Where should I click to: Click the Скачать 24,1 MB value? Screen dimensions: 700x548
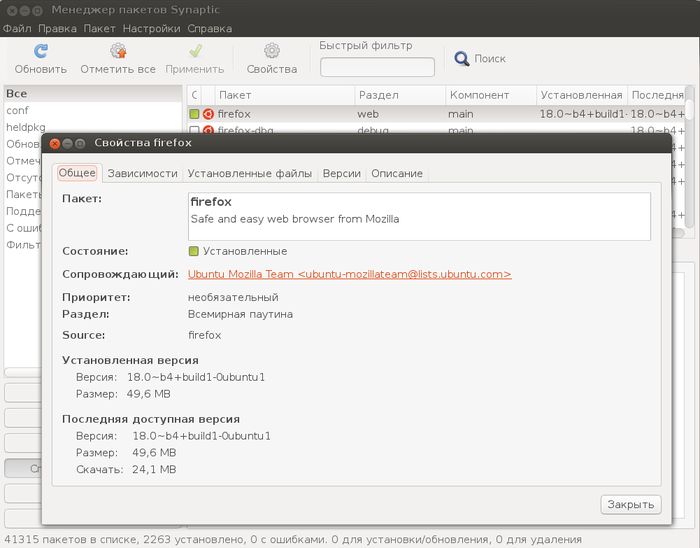[x=154, y=469]
